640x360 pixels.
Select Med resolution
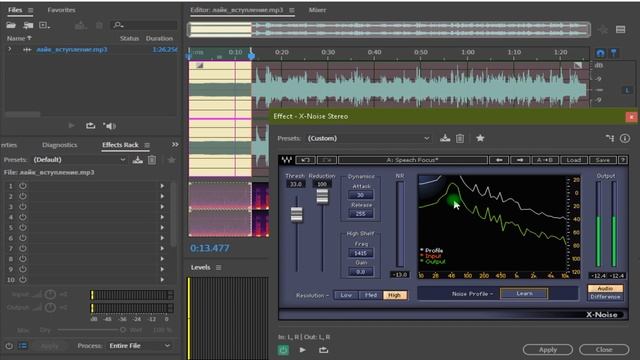click(371, 295)
